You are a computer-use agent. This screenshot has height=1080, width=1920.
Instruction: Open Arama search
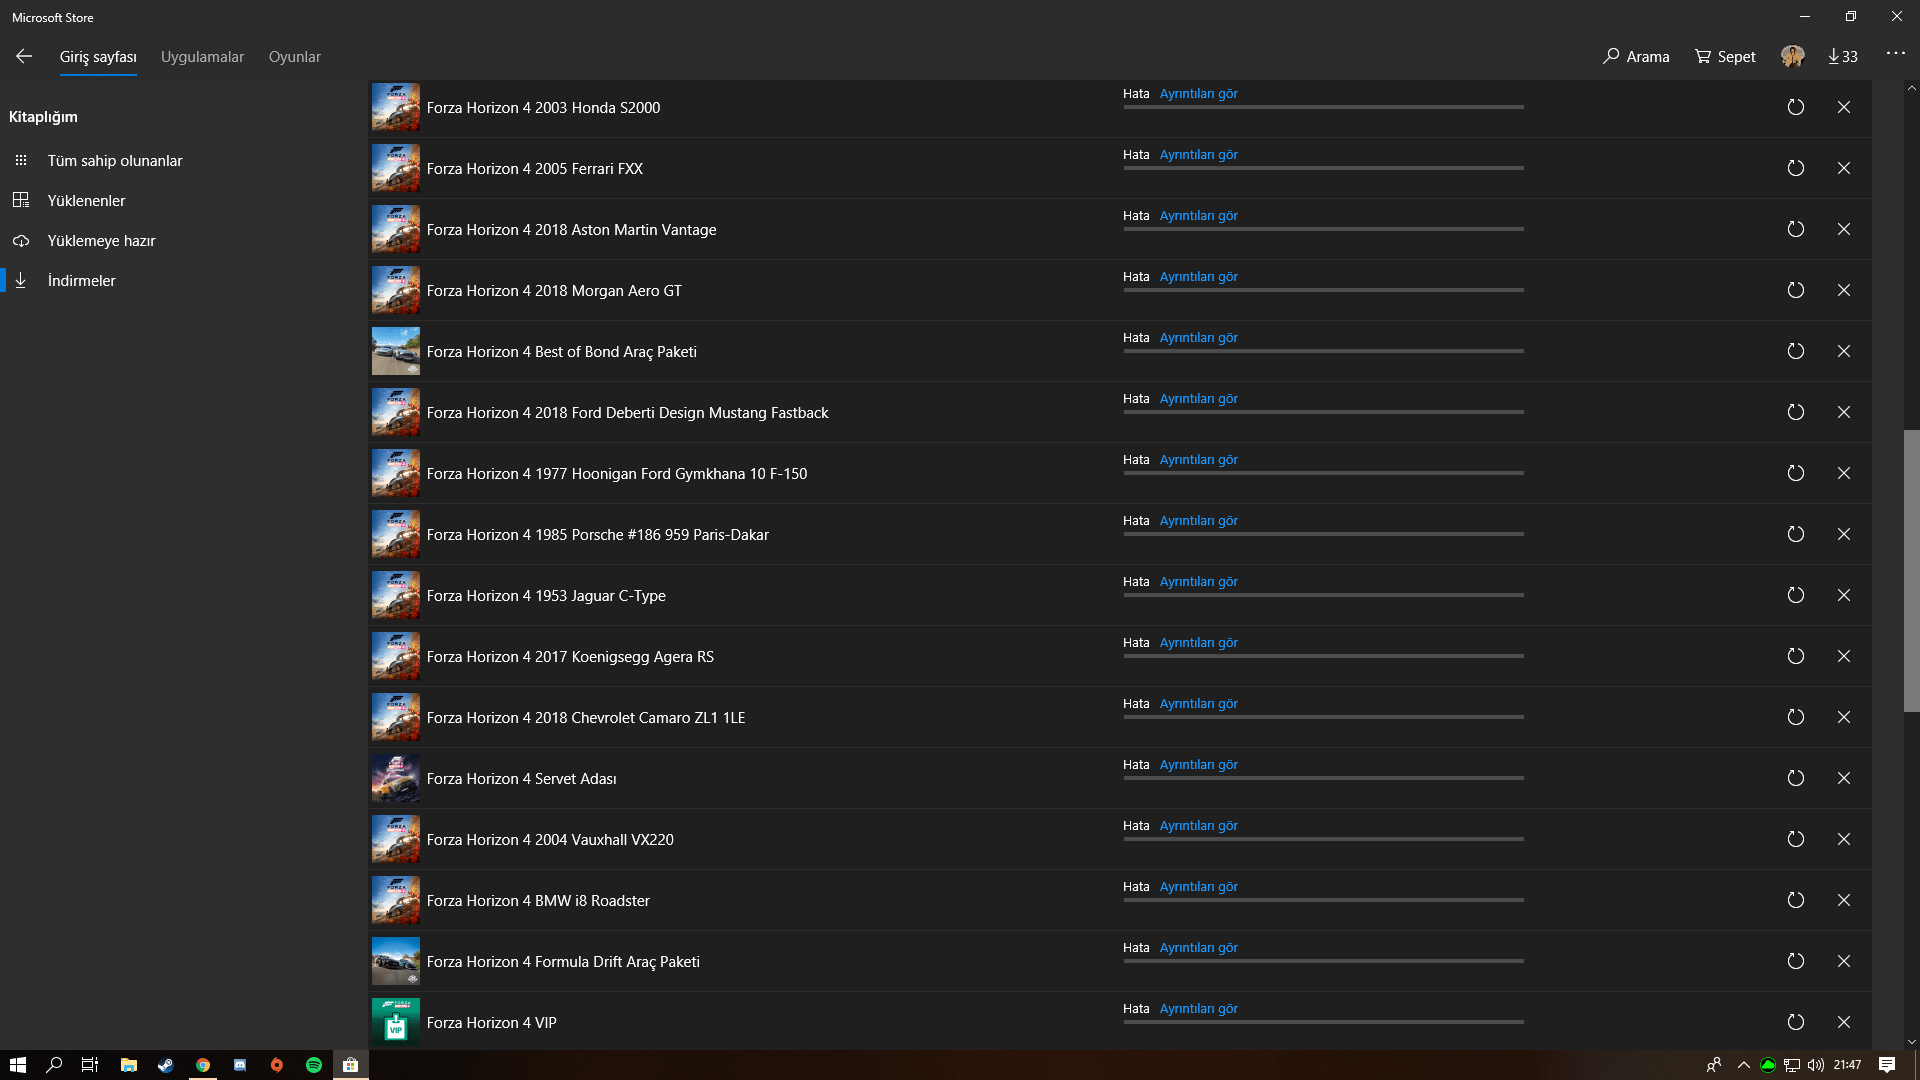click(x=1636, y=57)
